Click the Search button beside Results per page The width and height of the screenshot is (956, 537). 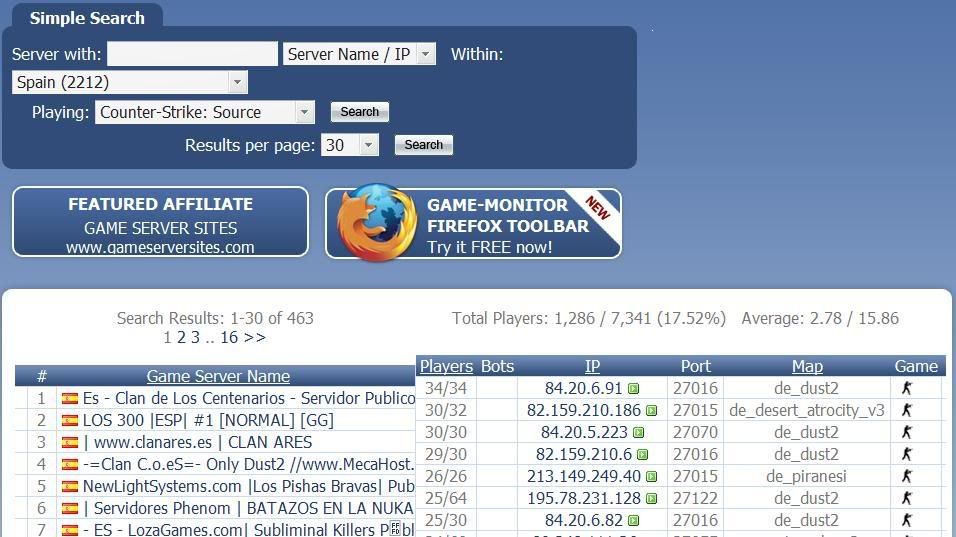click(424, 144)
